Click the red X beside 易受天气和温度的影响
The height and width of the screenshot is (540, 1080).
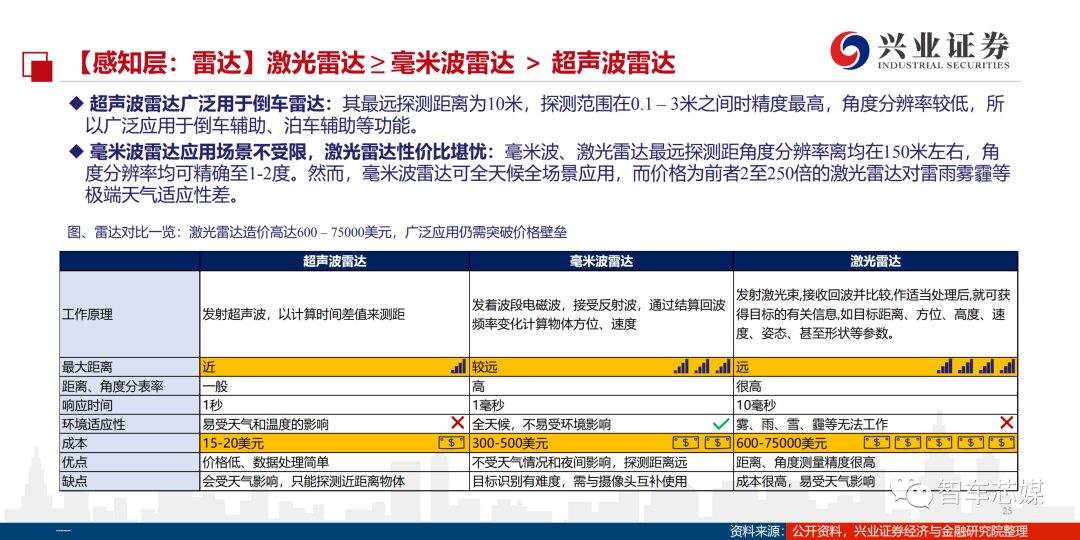[x=457, y=423]
